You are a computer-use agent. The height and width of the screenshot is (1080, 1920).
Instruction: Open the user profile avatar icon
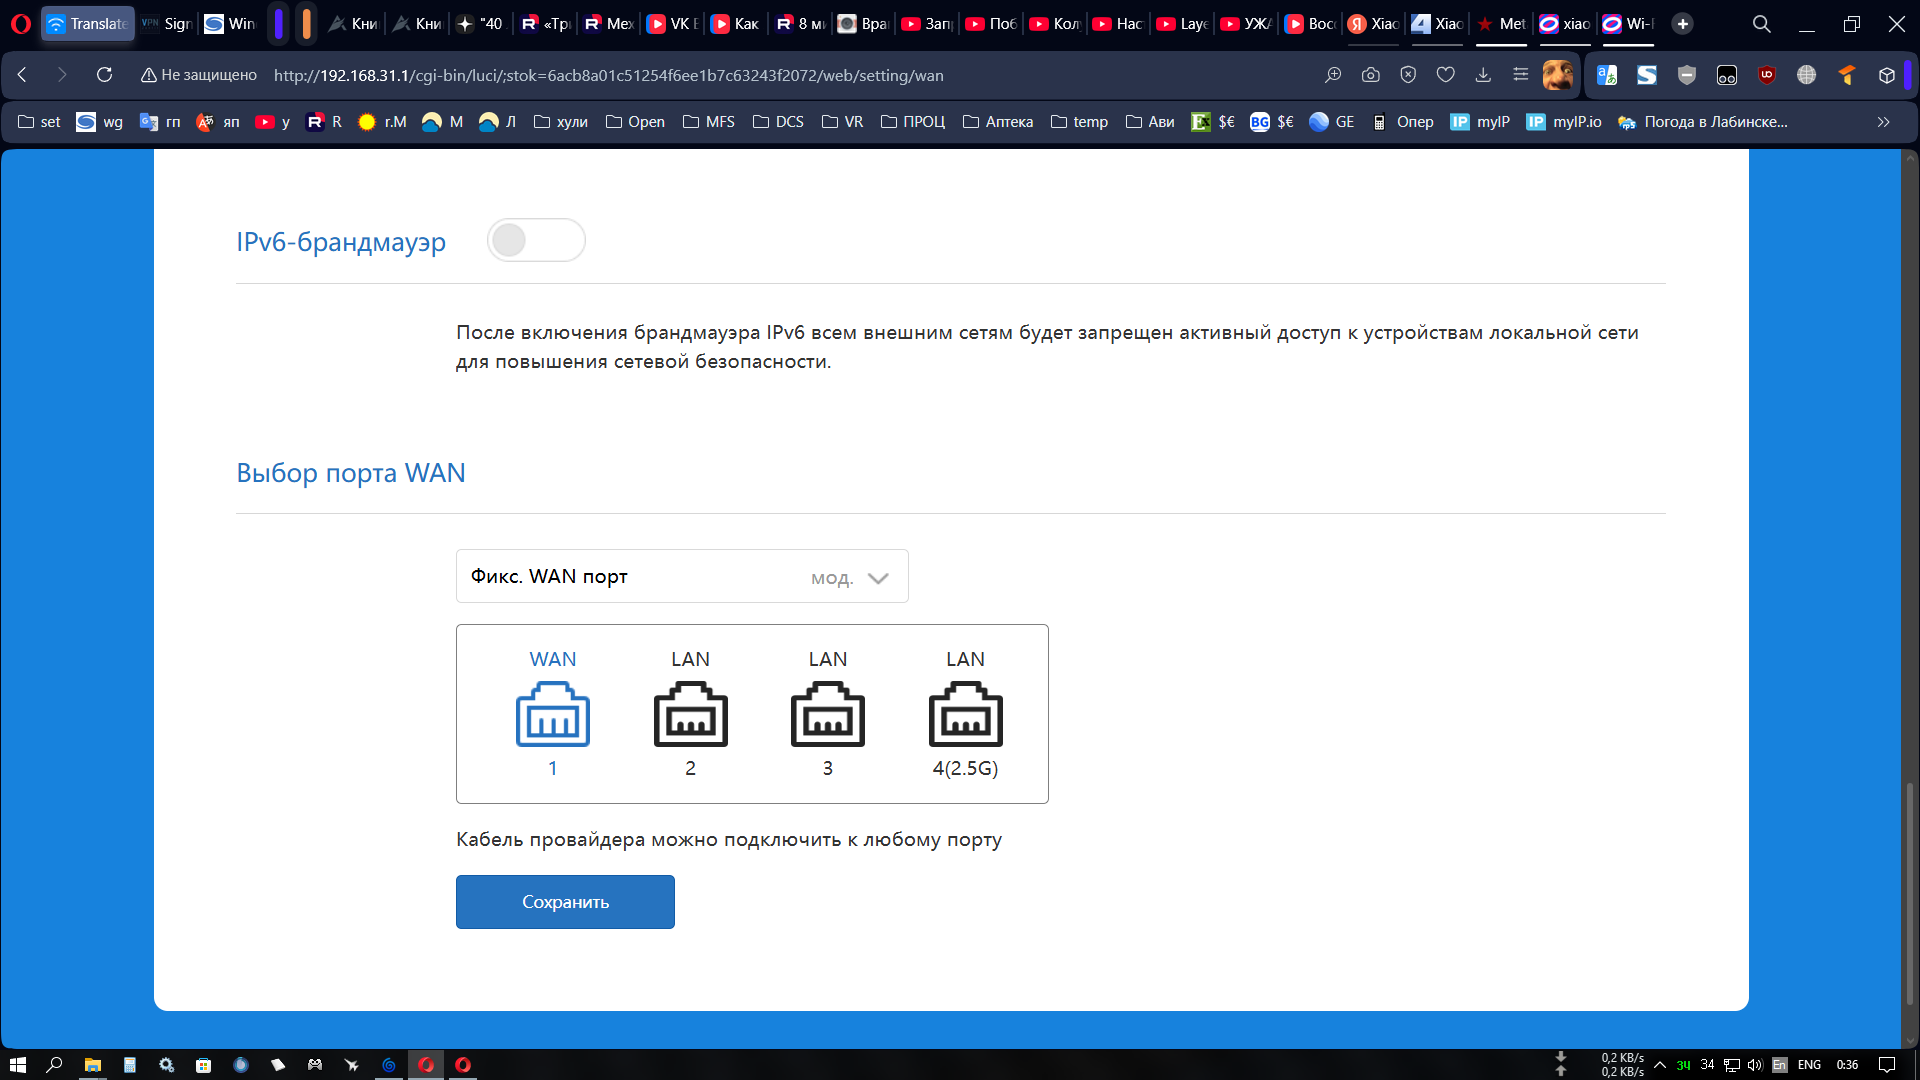click(x=1558, y=75)
